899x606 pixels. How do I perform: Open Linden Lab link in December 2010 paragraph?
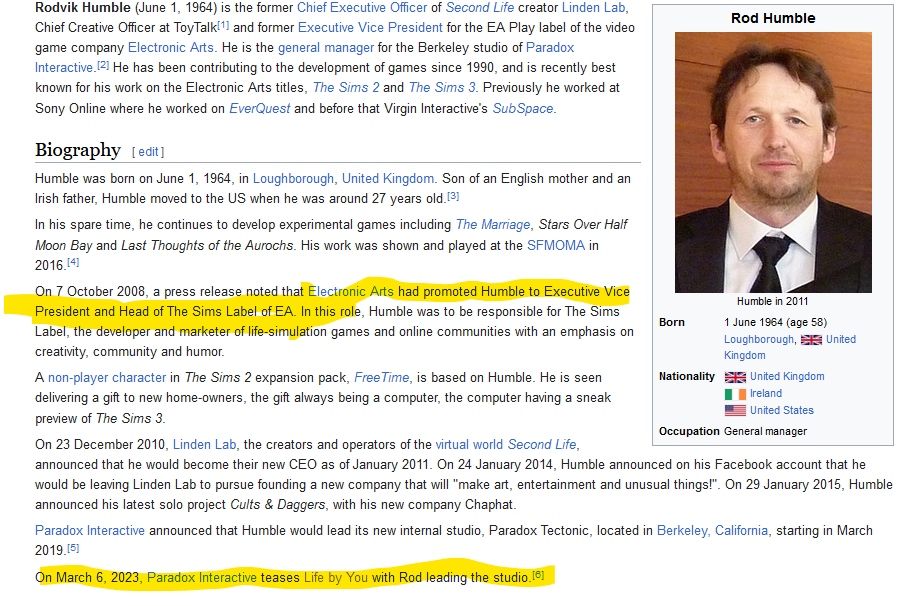point(204,444)
